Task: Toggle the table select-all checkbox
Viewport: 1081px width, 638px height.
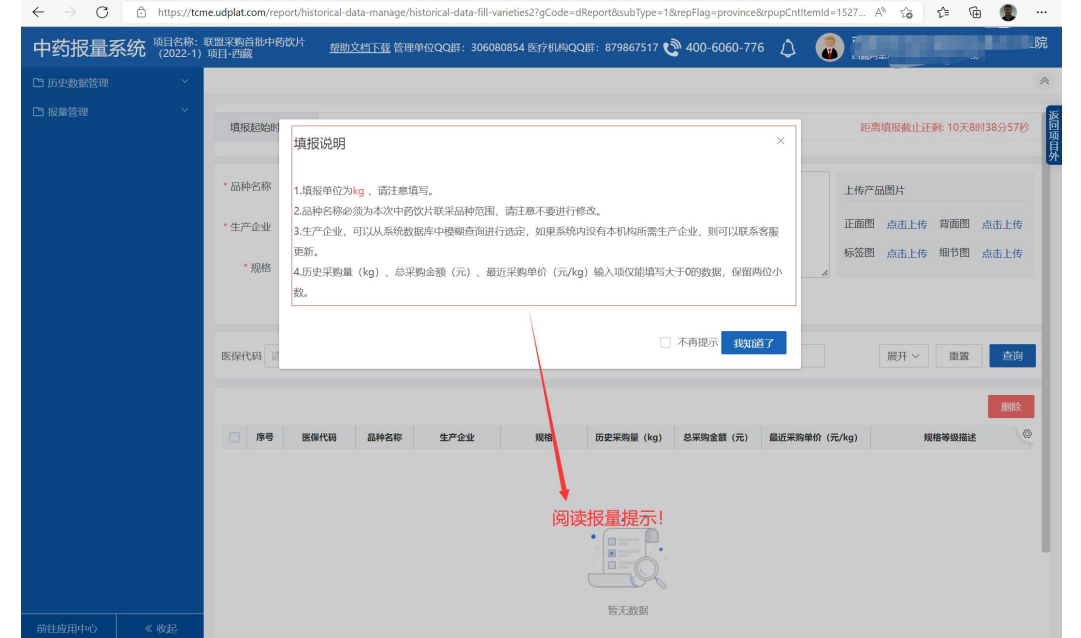Action: (234, 437)
